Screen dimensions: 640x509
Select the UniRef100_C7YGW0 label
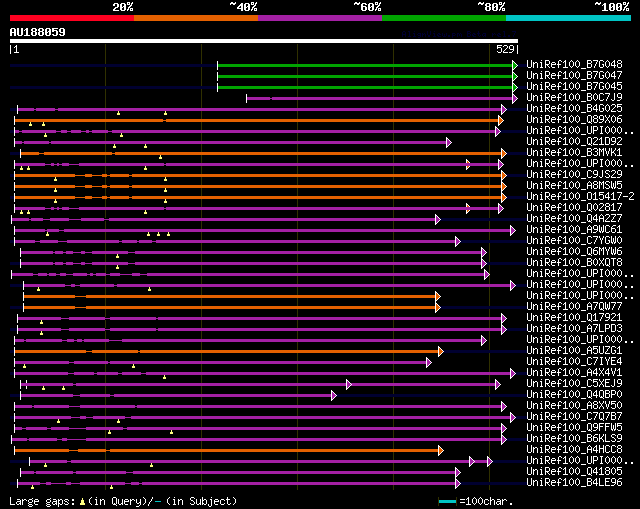pos(574,241)
